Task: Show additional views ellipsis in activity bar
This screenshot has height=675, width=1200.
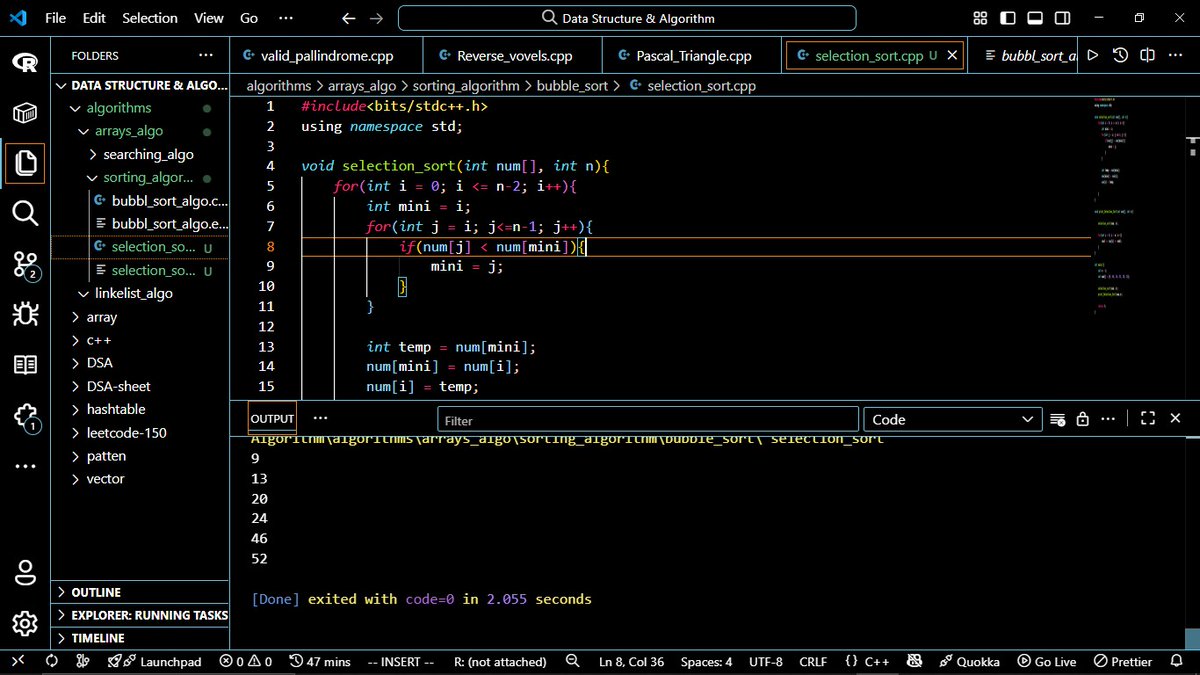Action: point(25,466)
